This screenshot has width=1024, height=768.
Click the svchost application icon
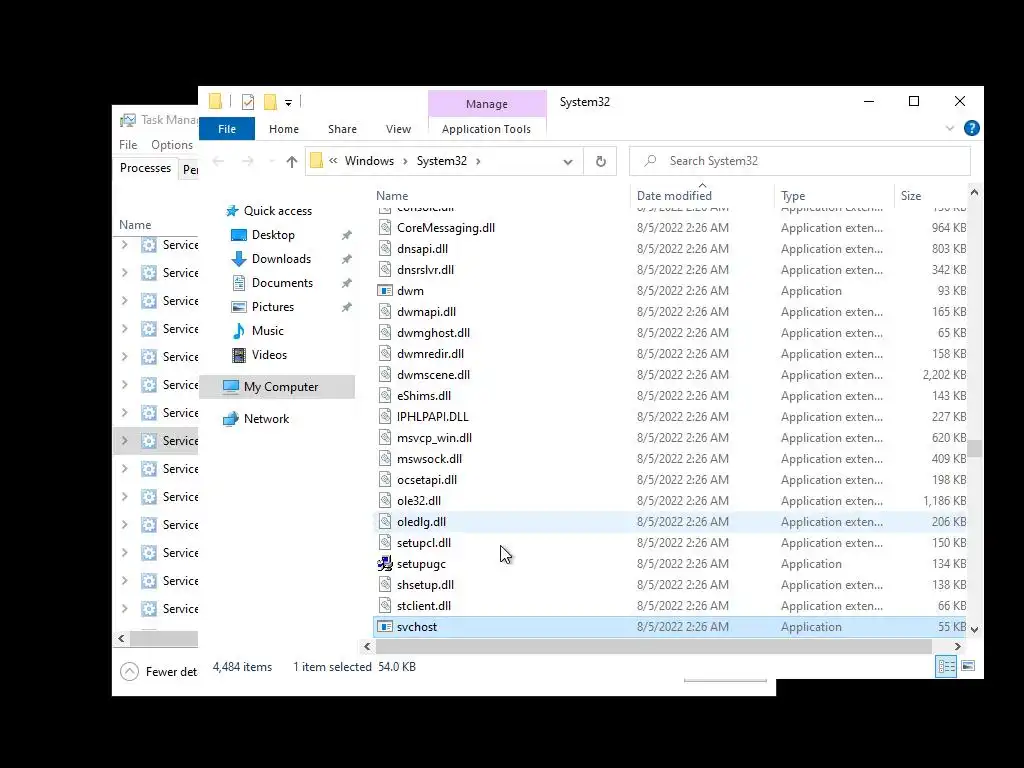tap(385, 627)
